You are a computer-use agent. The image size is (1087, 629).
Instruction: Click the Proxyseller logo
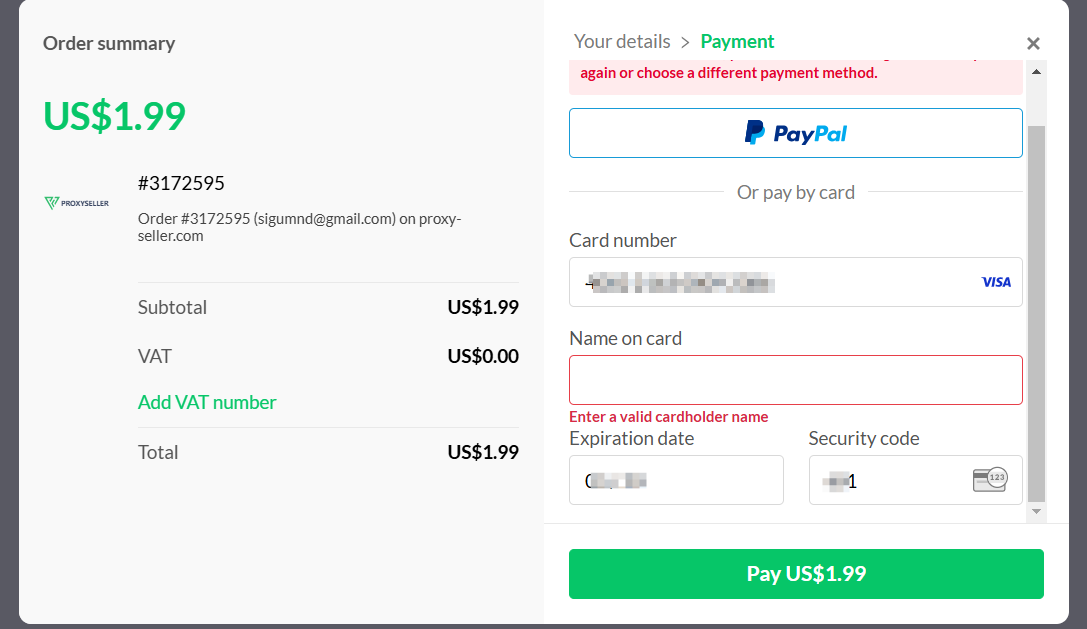pyautogui.click(x=77, y=203)
